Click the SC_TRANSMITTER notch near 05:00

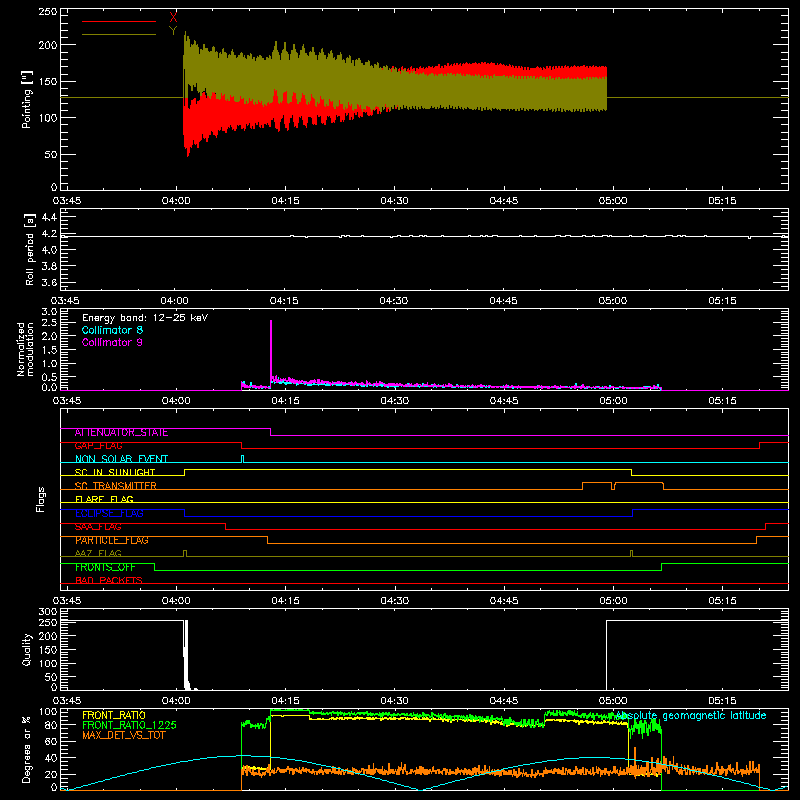click(x=613, y=486)
